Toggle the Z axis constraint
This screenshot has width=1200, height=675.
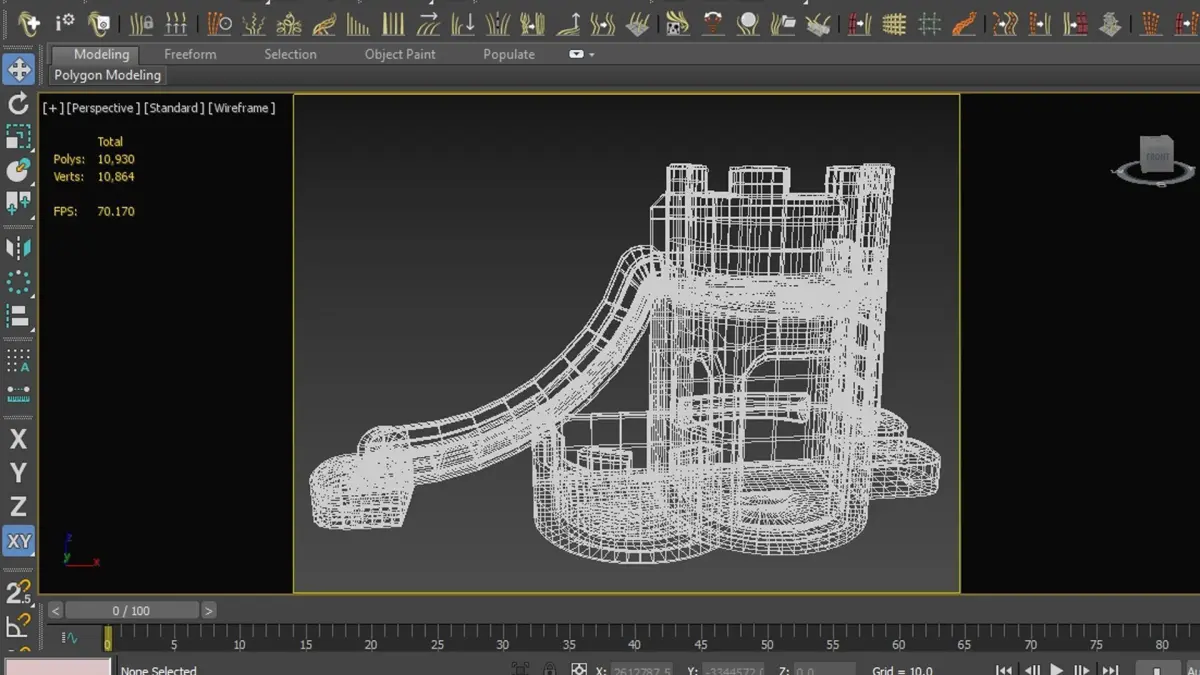(x=19, y=507)
